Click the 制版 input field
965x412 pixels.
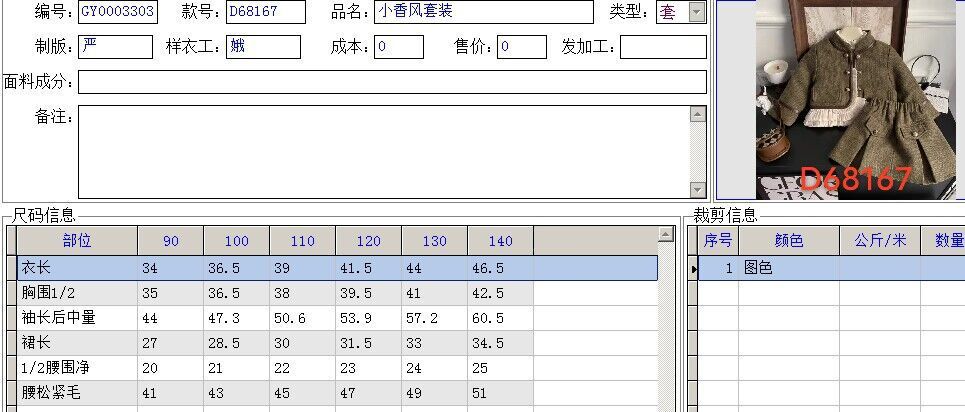click(x=116, y=47)
